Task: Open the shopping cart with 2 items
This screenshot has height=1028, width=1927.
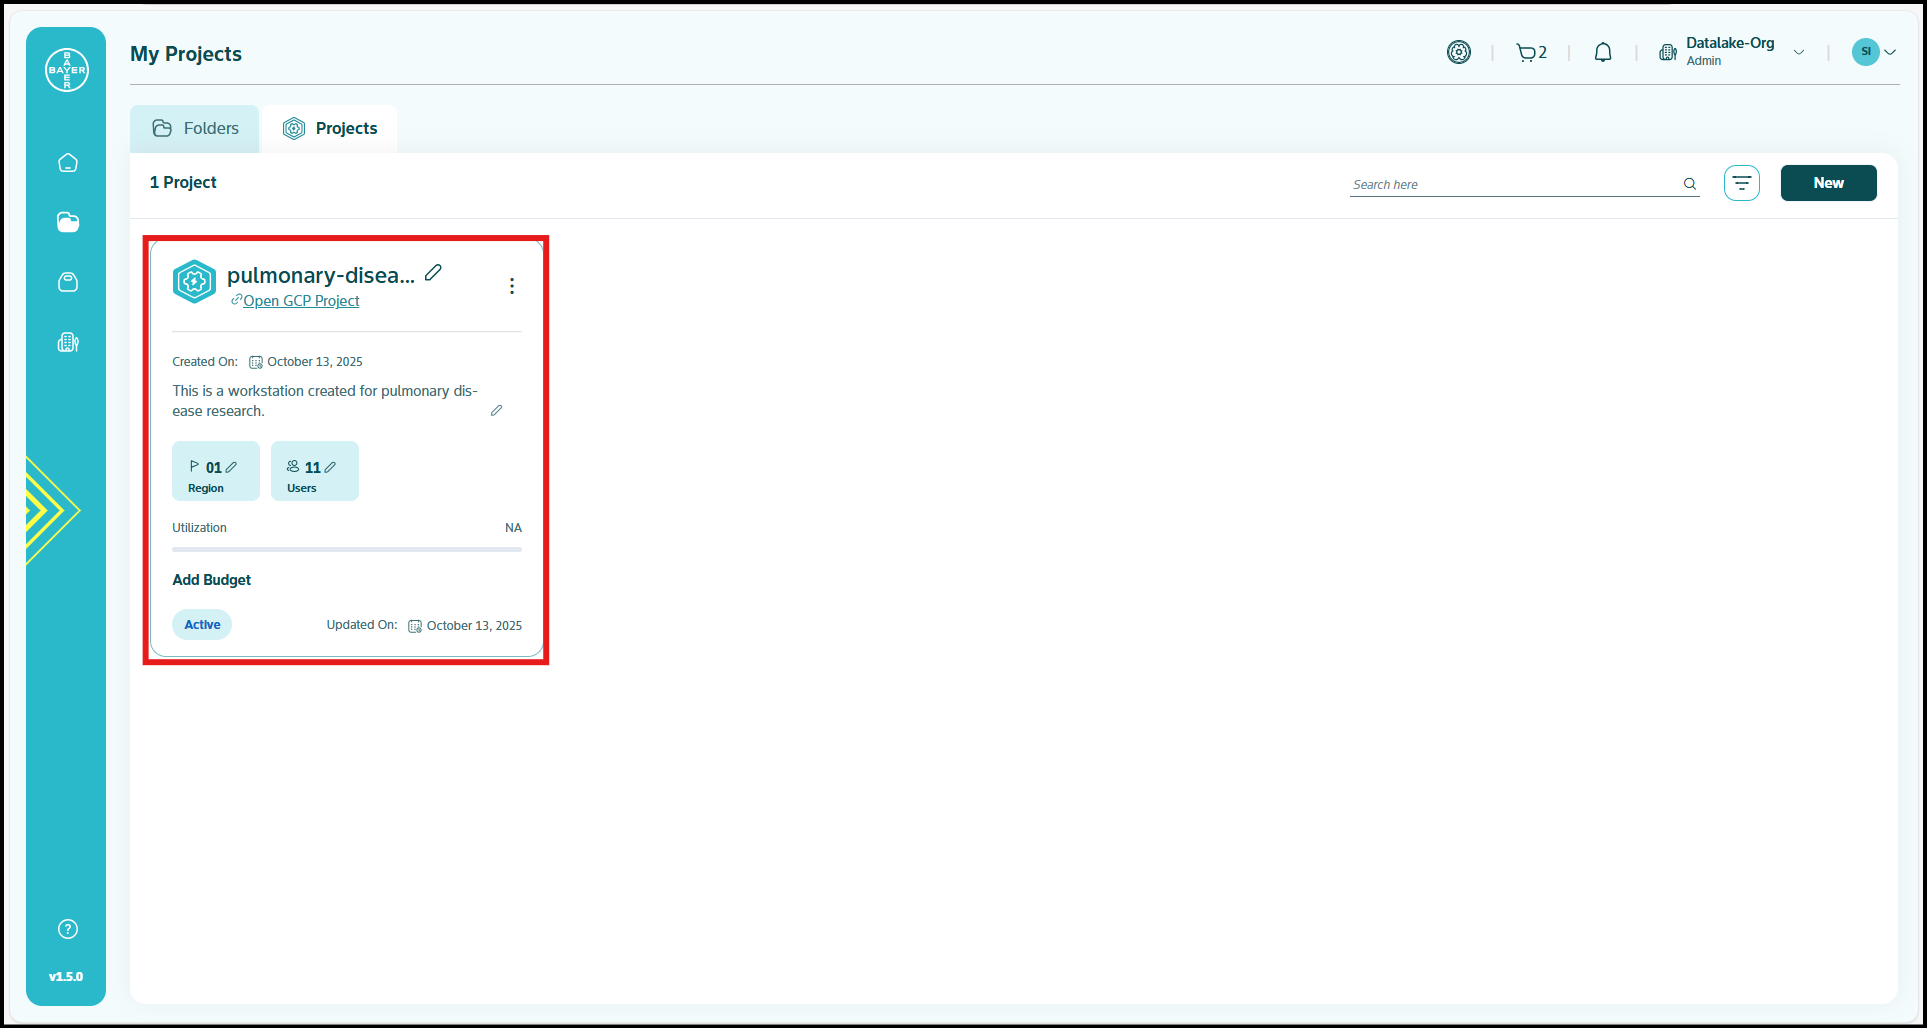Action: click(x=1531, y=53)
